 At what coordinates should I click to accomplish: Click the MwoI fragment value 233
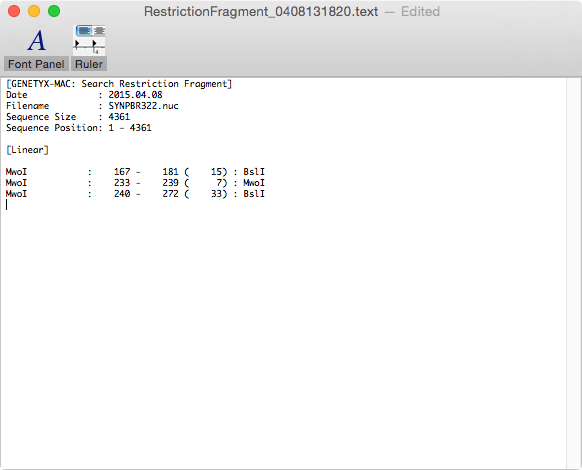[x=122, y=183]
